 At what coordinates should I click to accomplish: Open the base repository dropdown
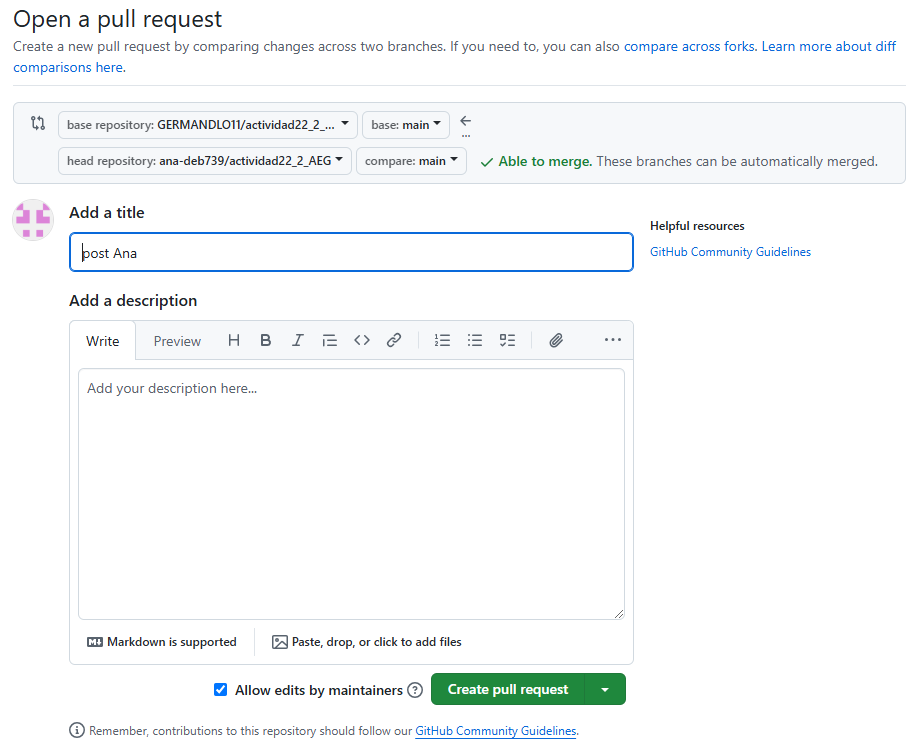tap(207, 125)
